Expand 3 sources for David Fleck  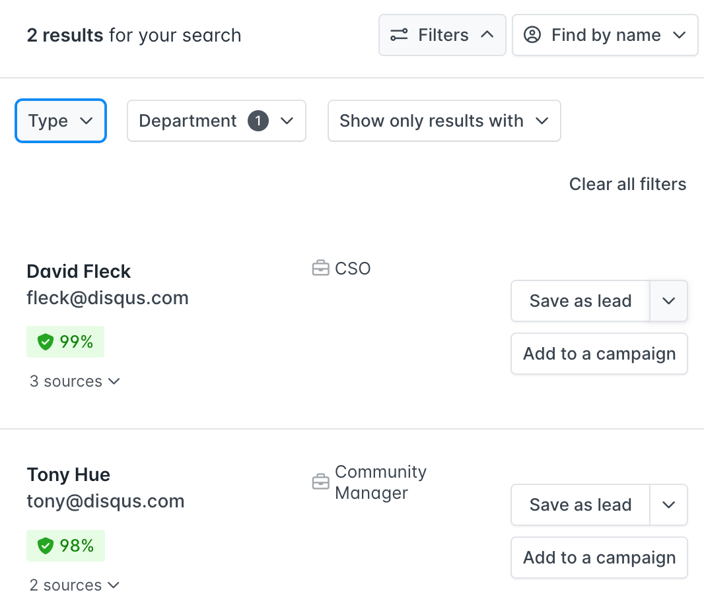(75, 381)
